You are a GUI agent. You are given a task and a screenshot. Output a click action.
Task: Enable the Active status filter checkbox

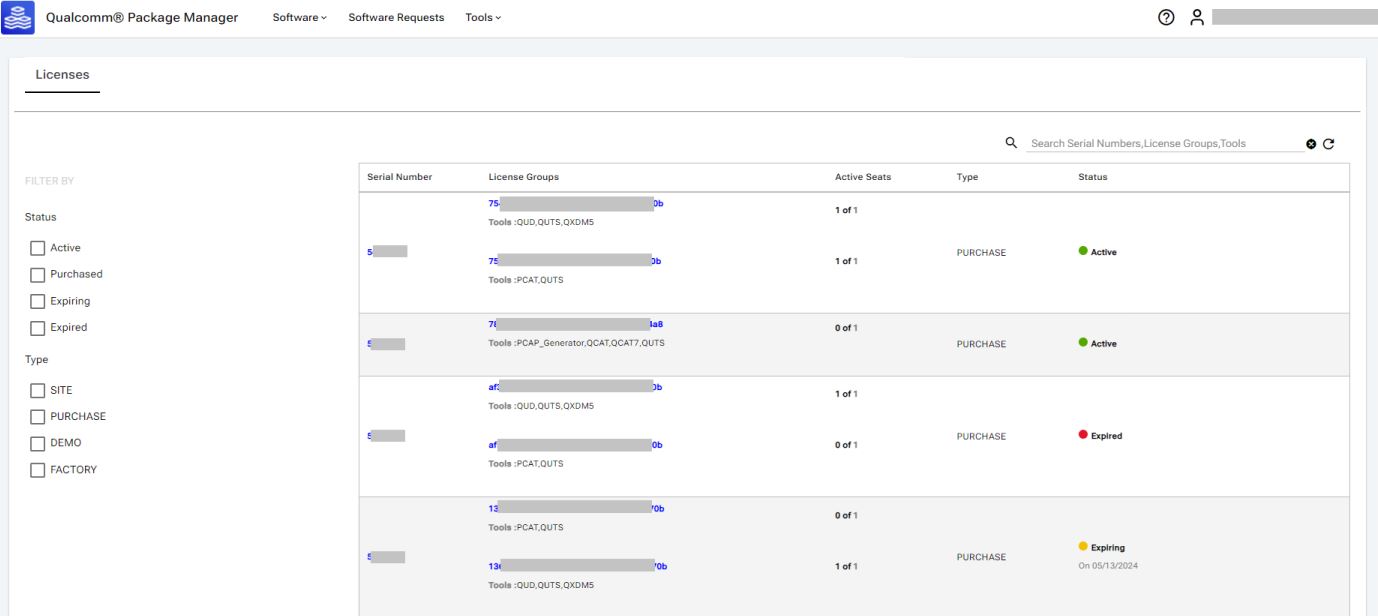pos(38,248)
